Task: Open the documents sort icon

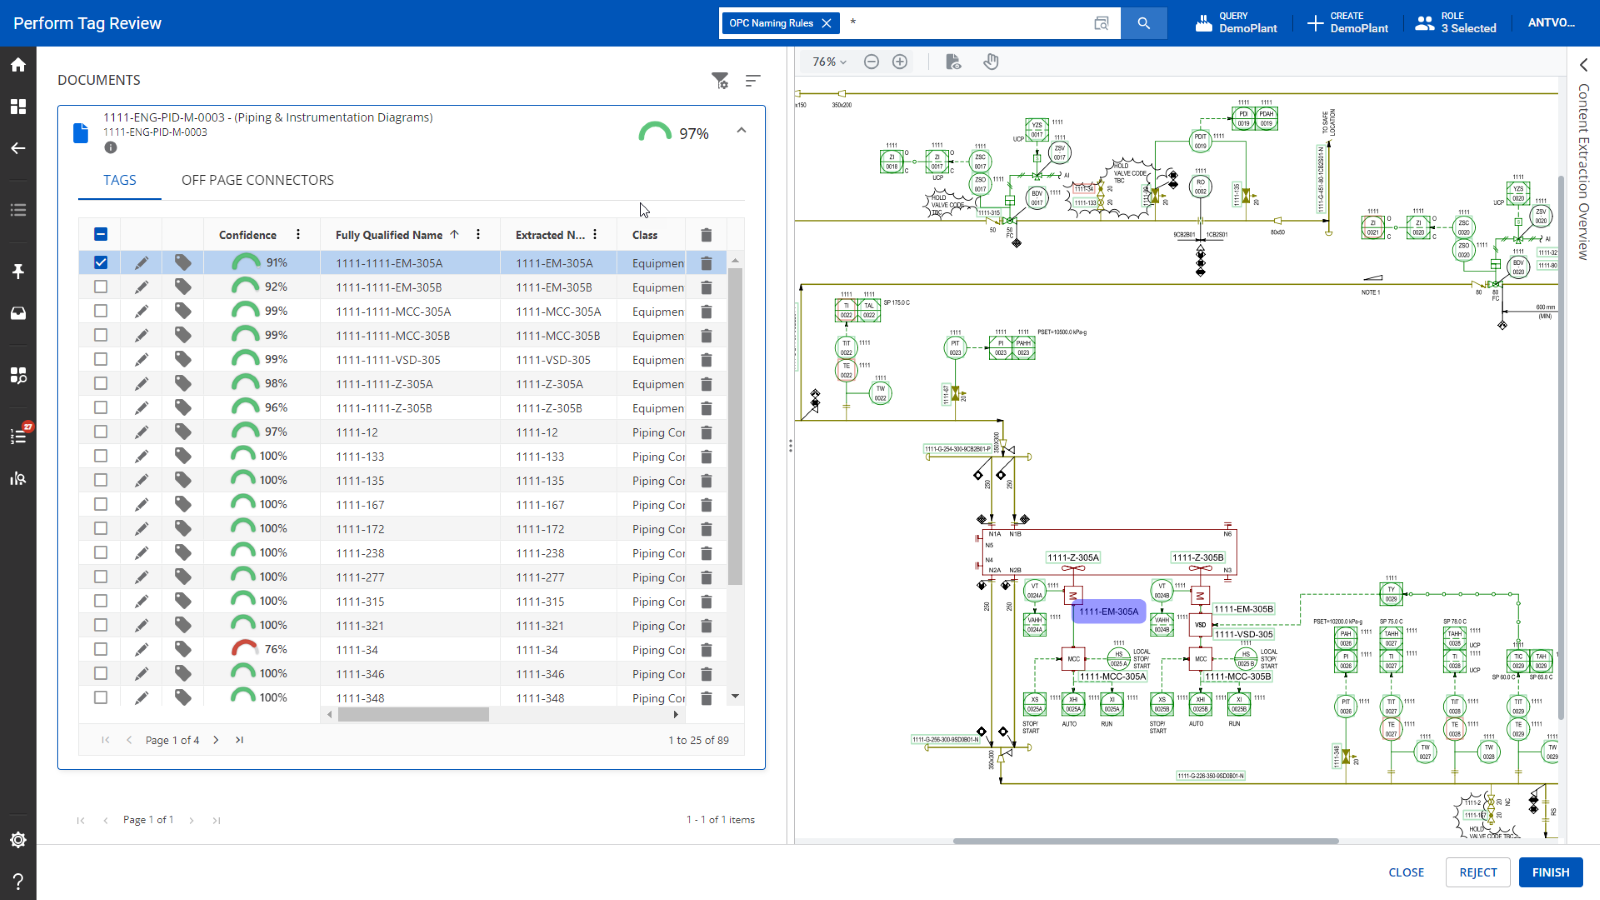Action: [x=753, y=80]
